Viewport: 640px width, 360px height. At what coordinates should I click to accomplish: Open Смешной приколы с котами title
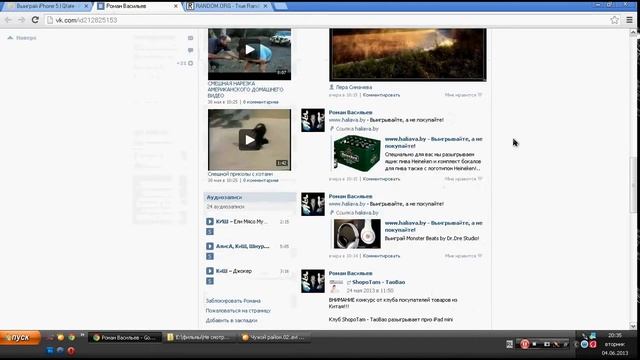click(240, 174)
